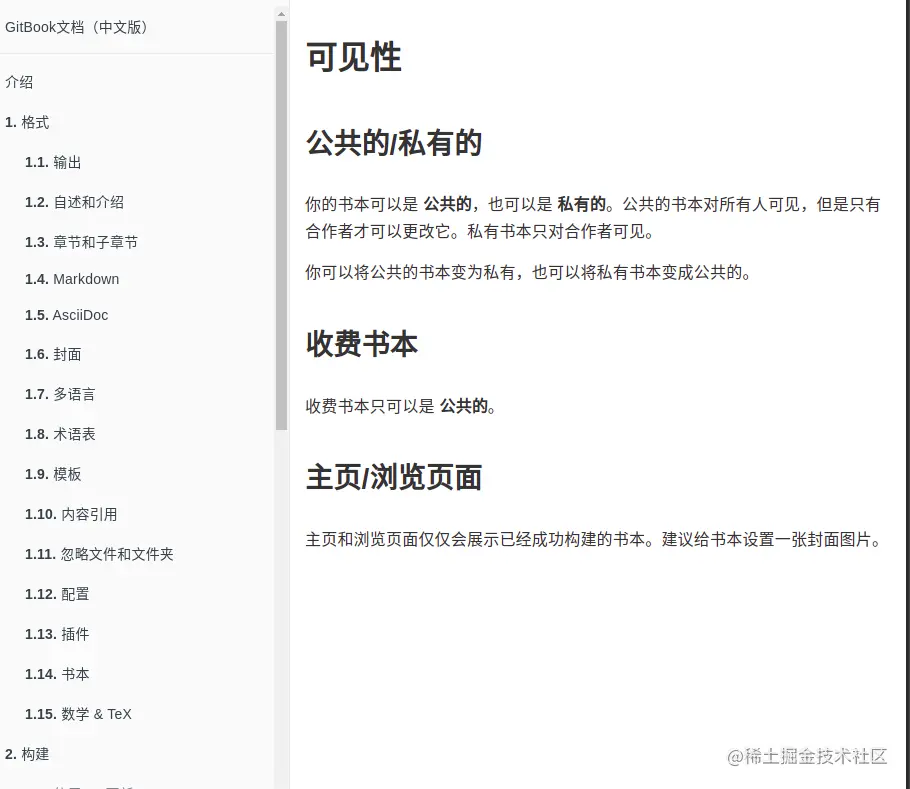Select the 1.7. 多语言 entry

pos(60,394)
